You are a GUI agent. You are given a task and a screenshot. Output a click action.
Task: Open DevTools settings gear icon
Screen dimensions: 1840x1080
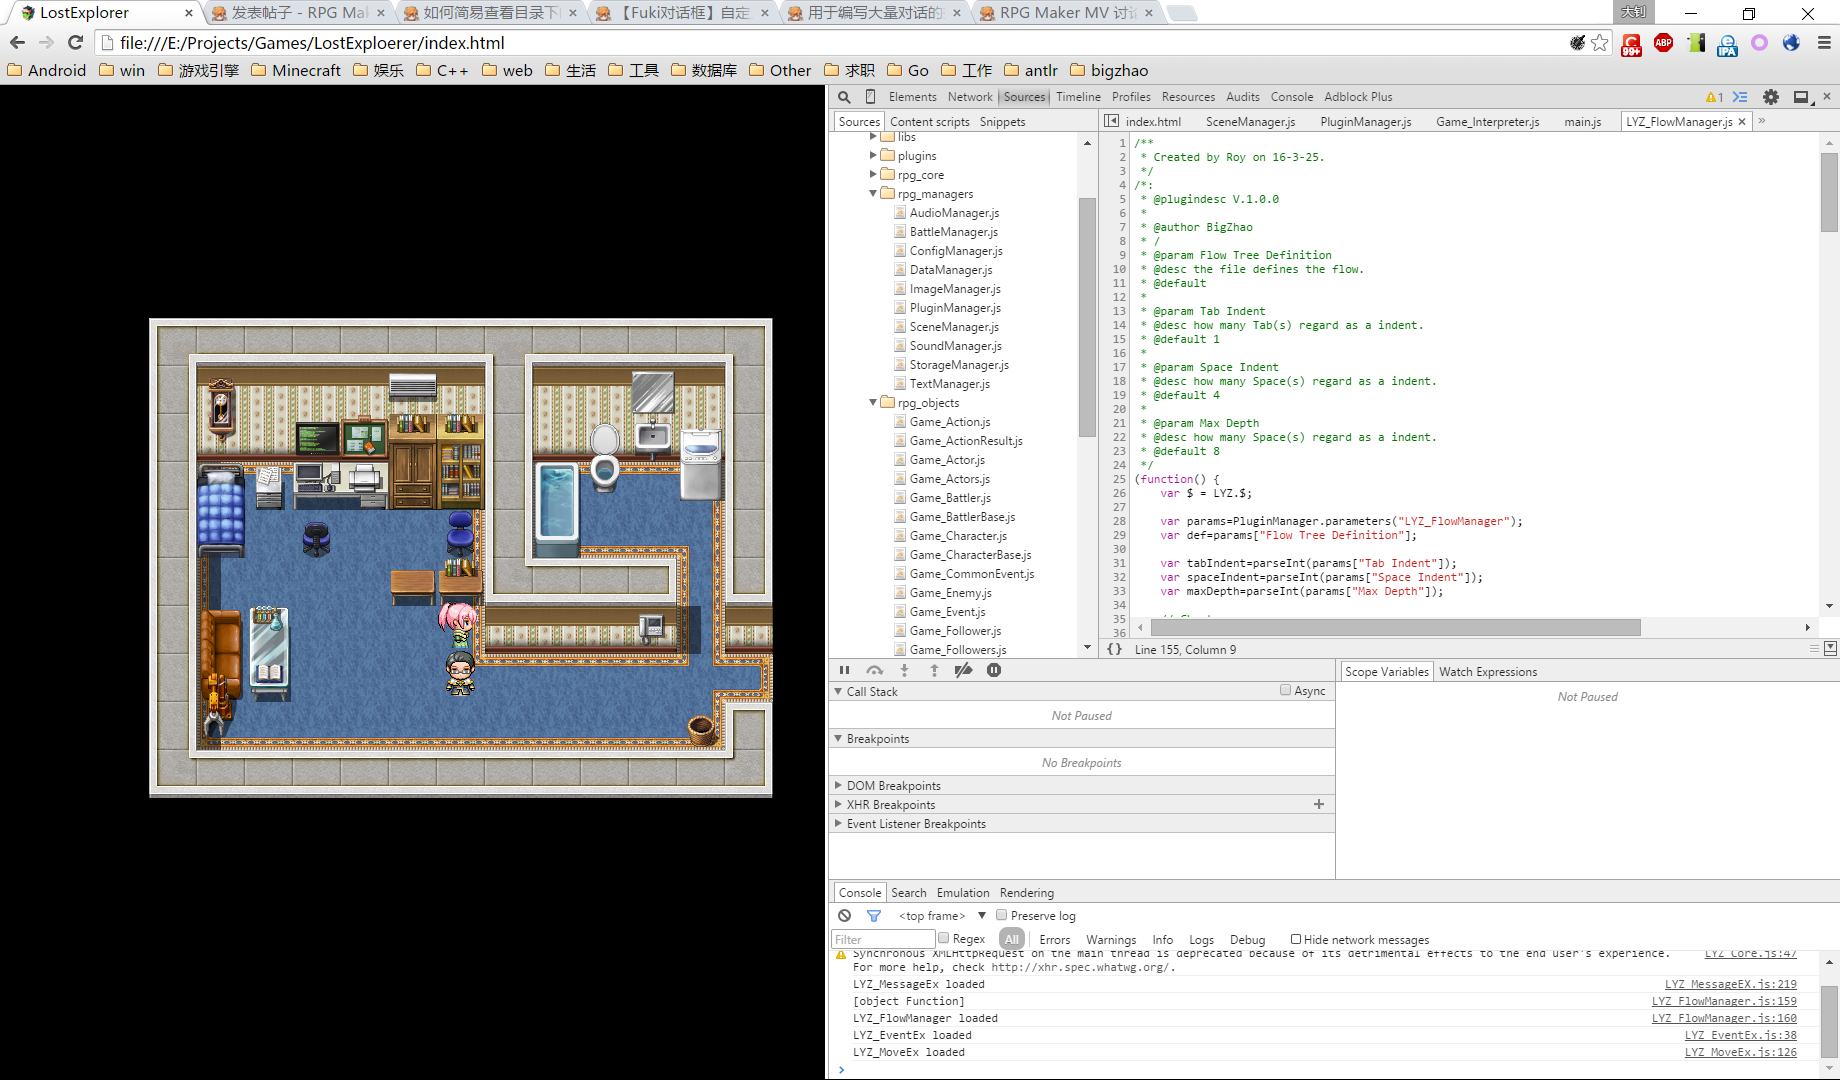[x=1771, y=97]
